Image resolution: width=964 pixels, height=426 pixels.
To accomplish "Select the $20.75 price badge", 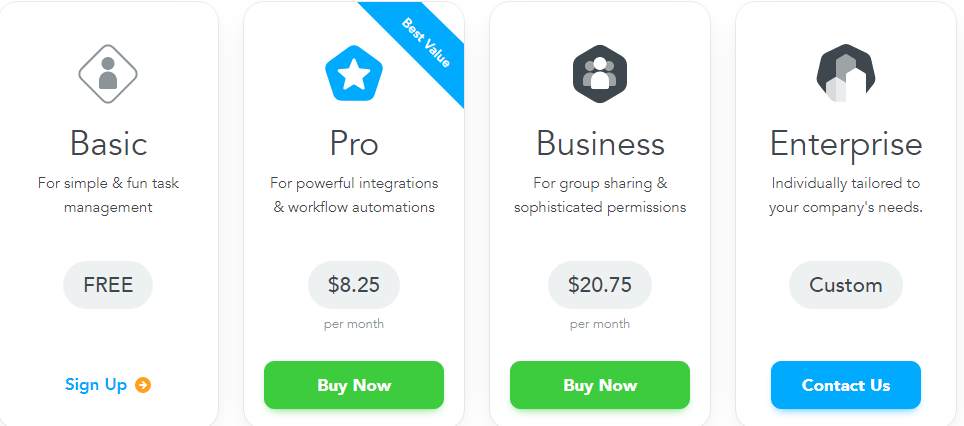I will [x=599, y=285].
